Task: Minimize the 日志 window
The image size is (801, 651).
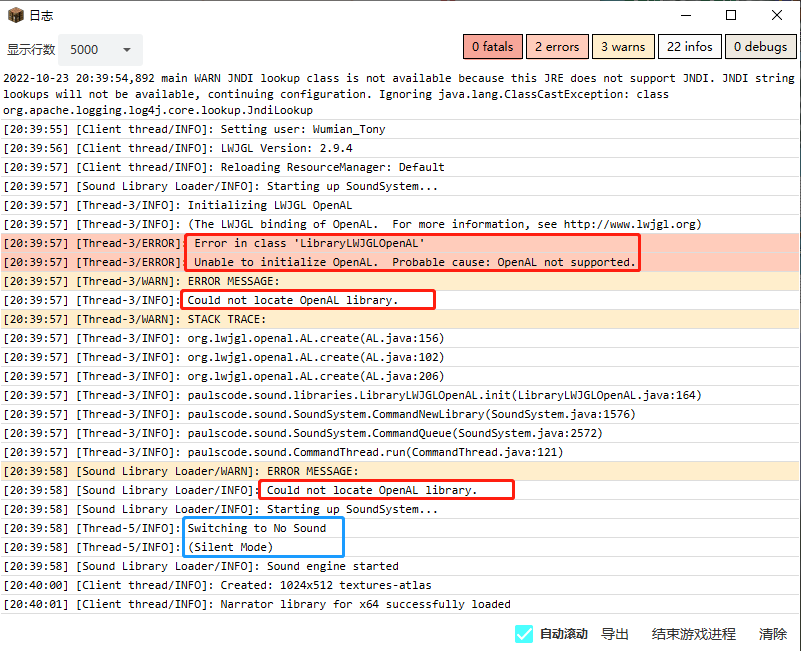Action: (x=686, y=15)
